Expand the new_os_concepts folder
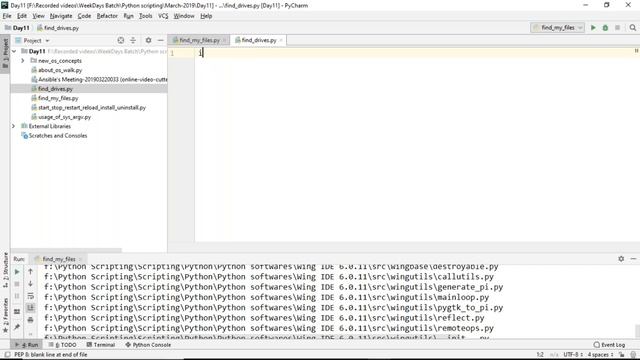Screen dimensions: 640x360 (x=23, y=61)
